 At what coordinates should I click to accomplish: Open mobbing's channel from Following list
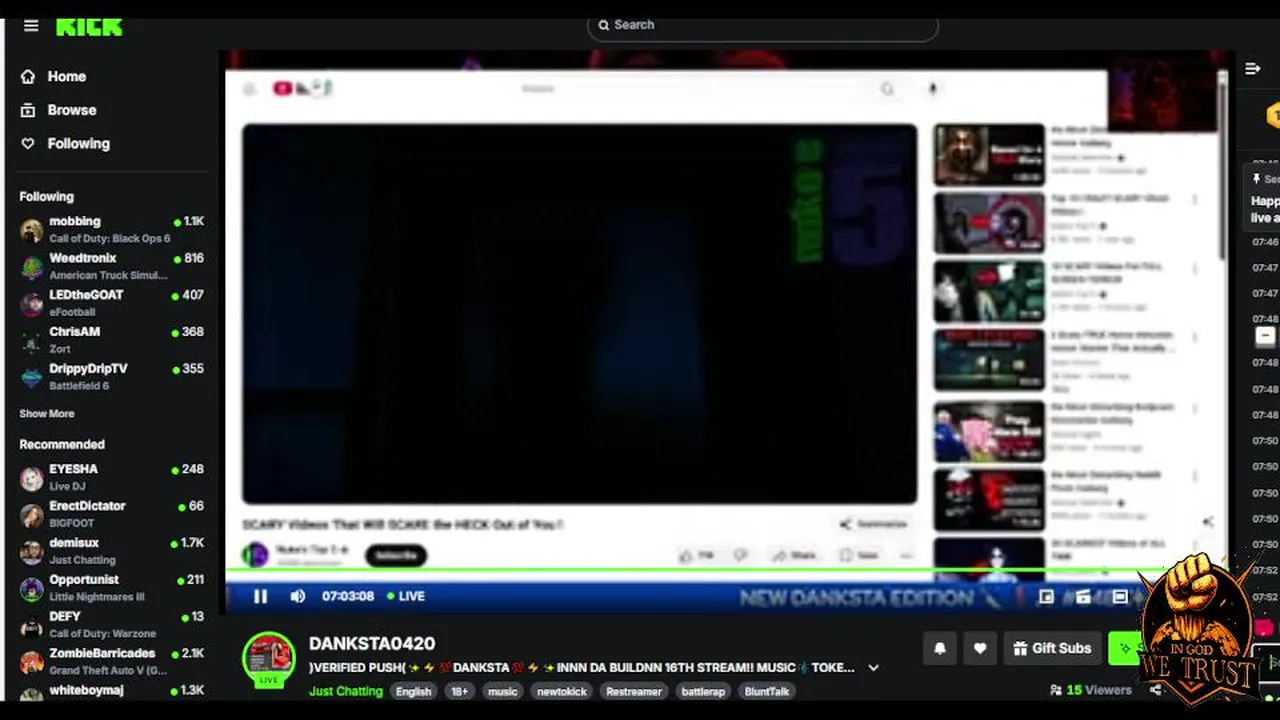(x=112, y=230)
